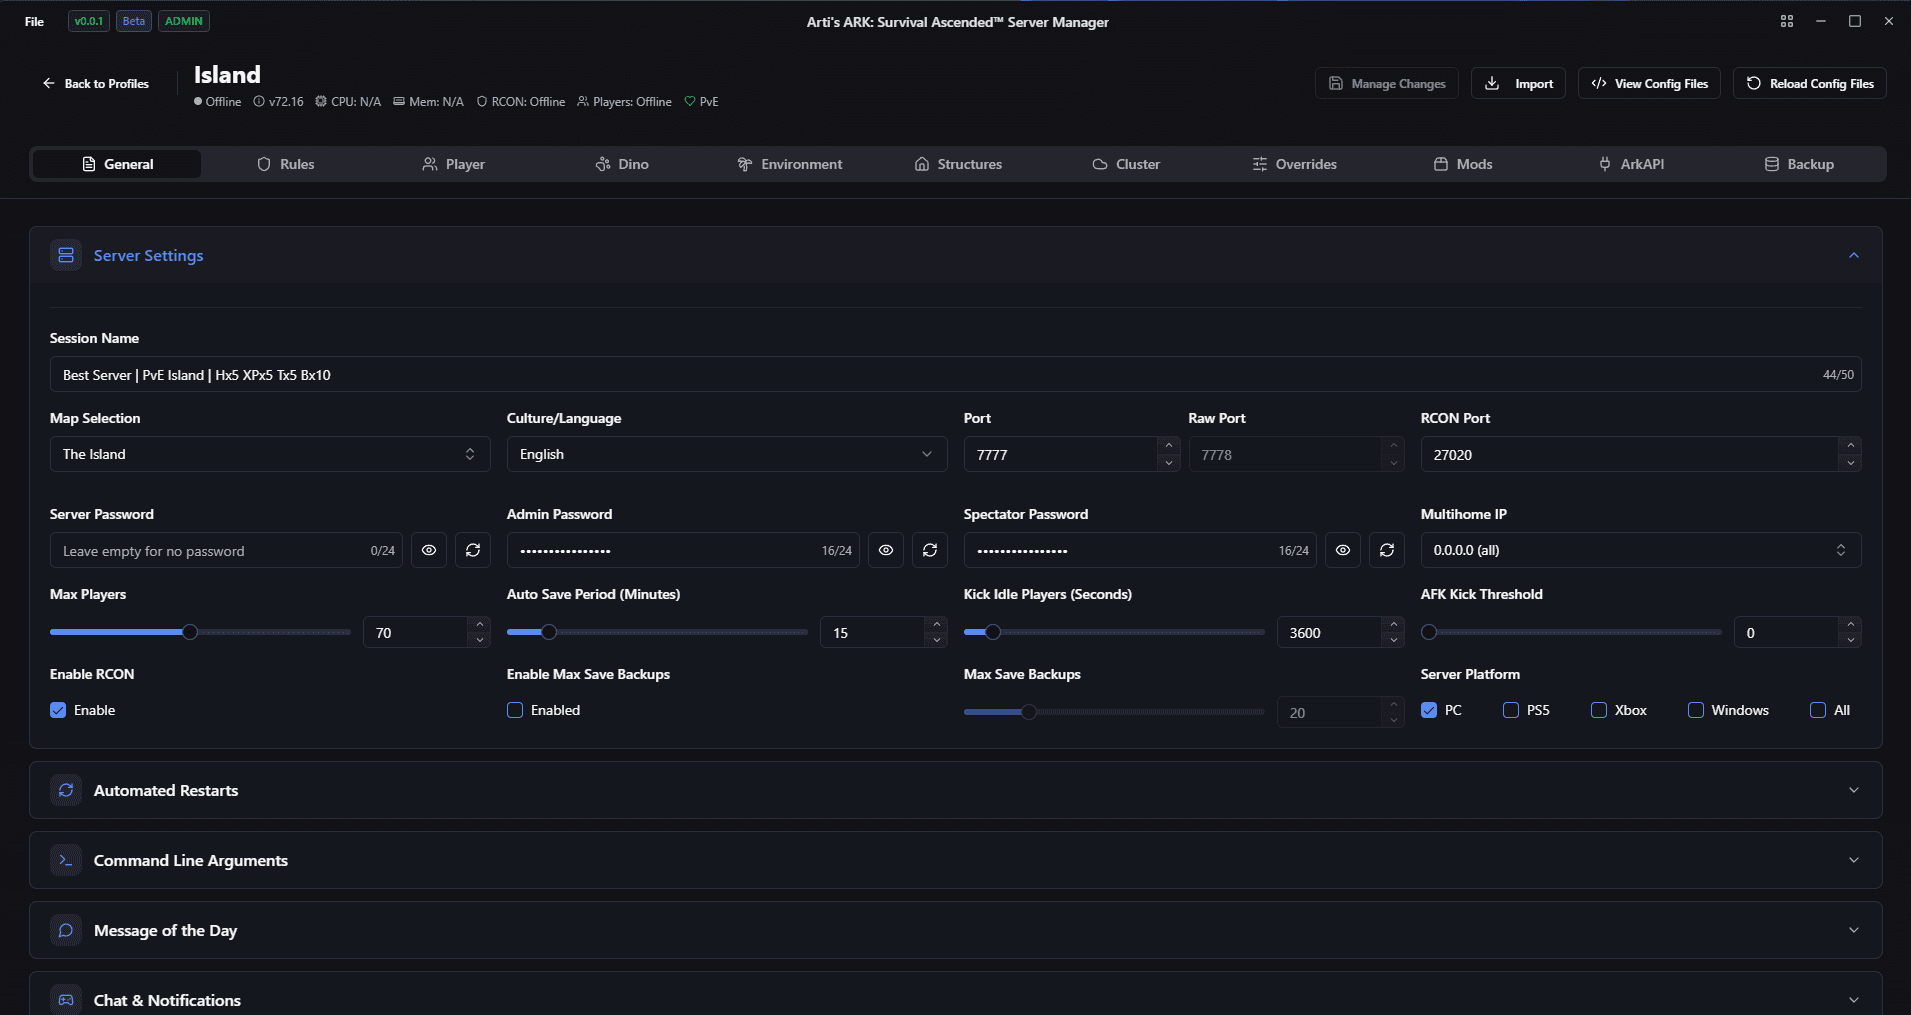Click the Cluster cloud icon
The height and width of the screenshot is (1015, 1911).
1099,164
